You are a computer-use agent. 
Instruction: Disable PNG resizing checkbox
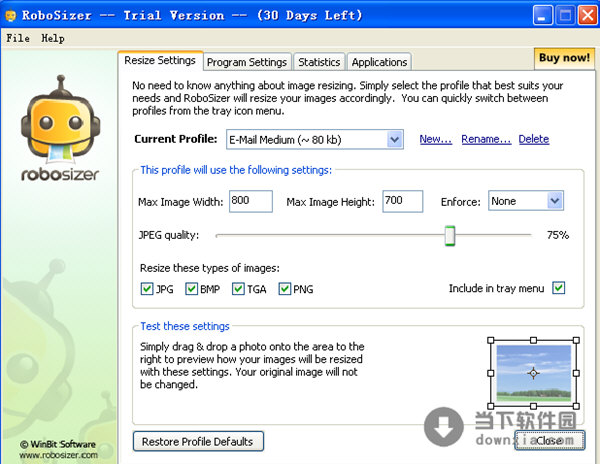pyautogui.click(x=285, y=289)
